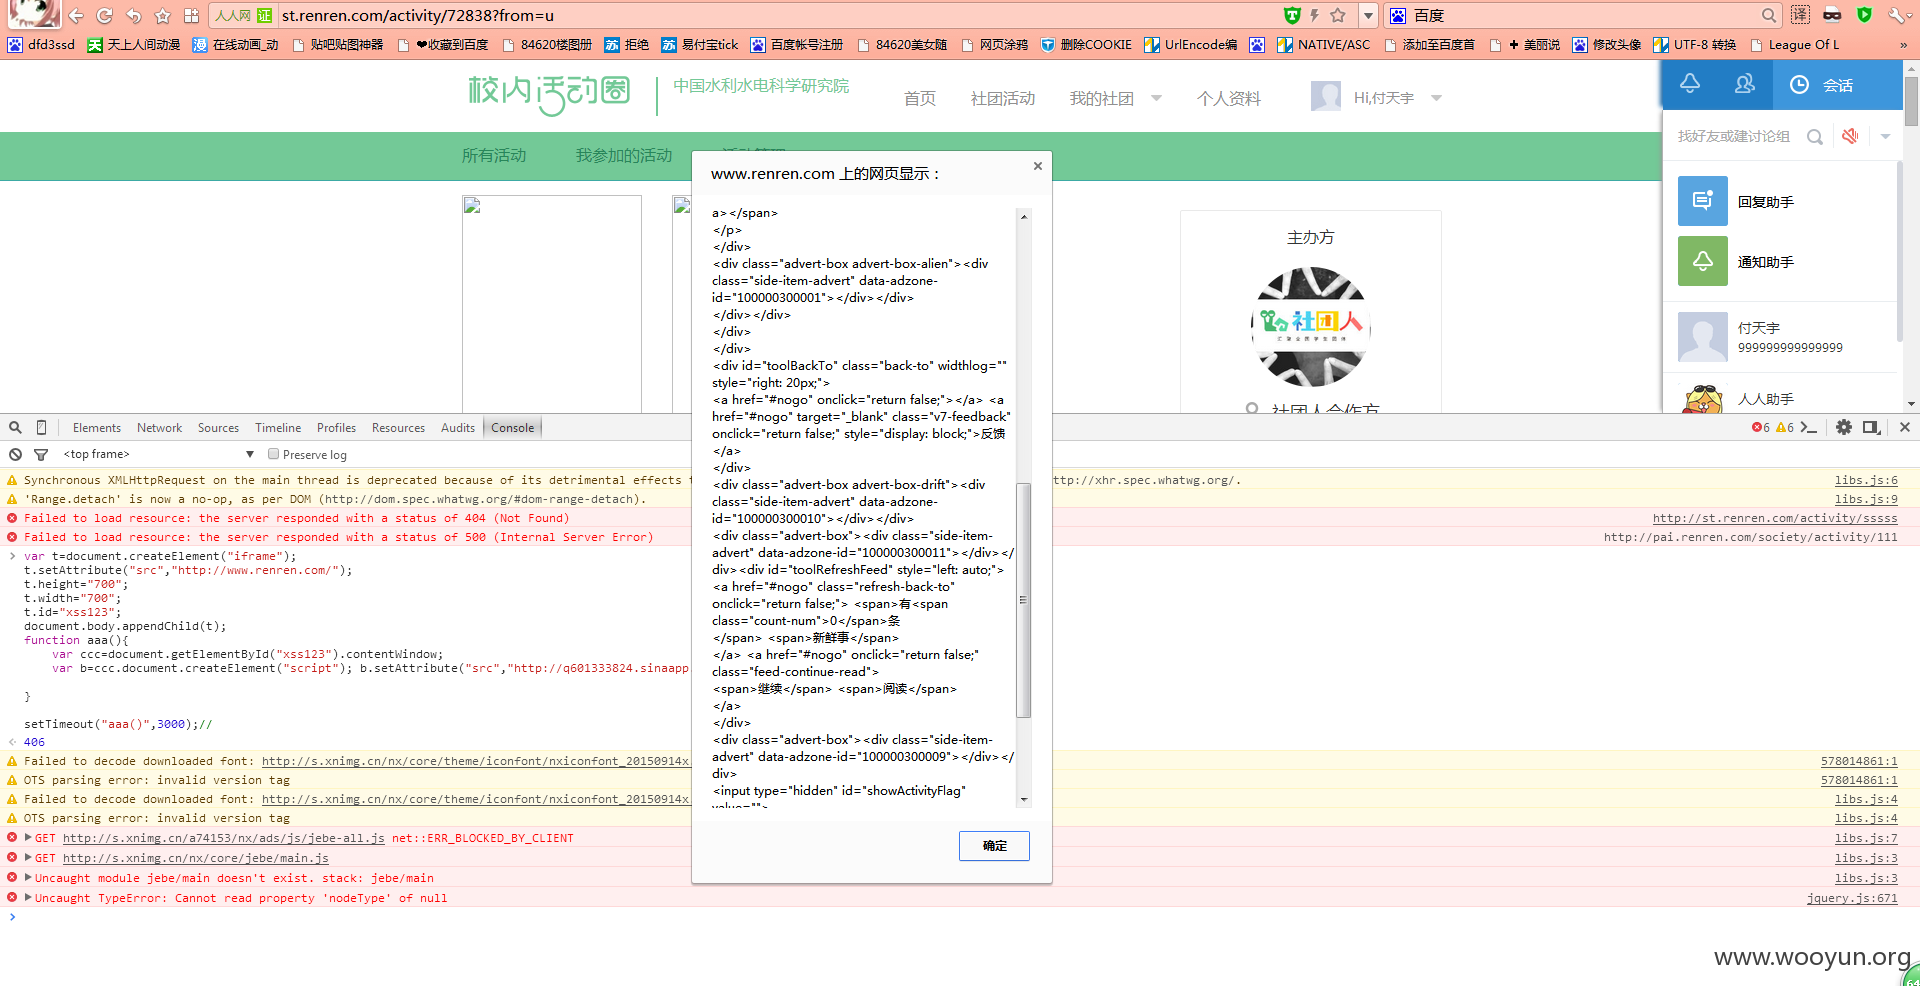
Task: Click the undo closed tab arrow icon
Action: pyautogui.click(x=133, y=15)
